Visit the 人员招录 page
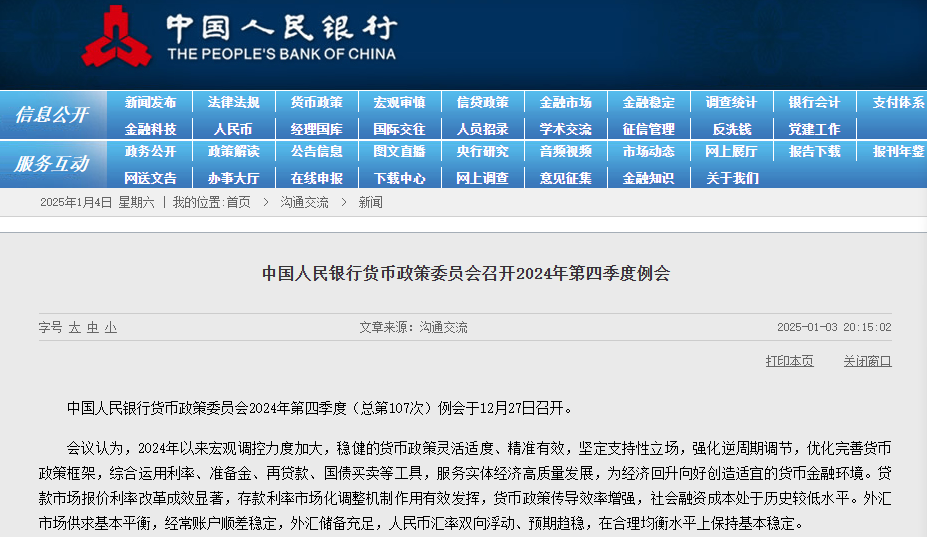 (482, 129)
